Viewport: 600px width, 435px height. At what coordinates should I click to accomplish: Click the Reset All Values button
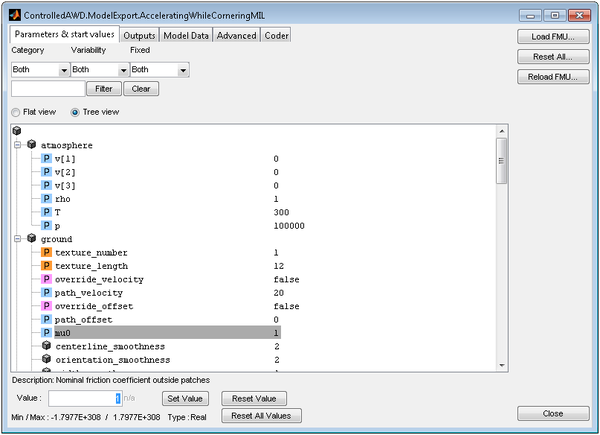[x=261, y=416]
